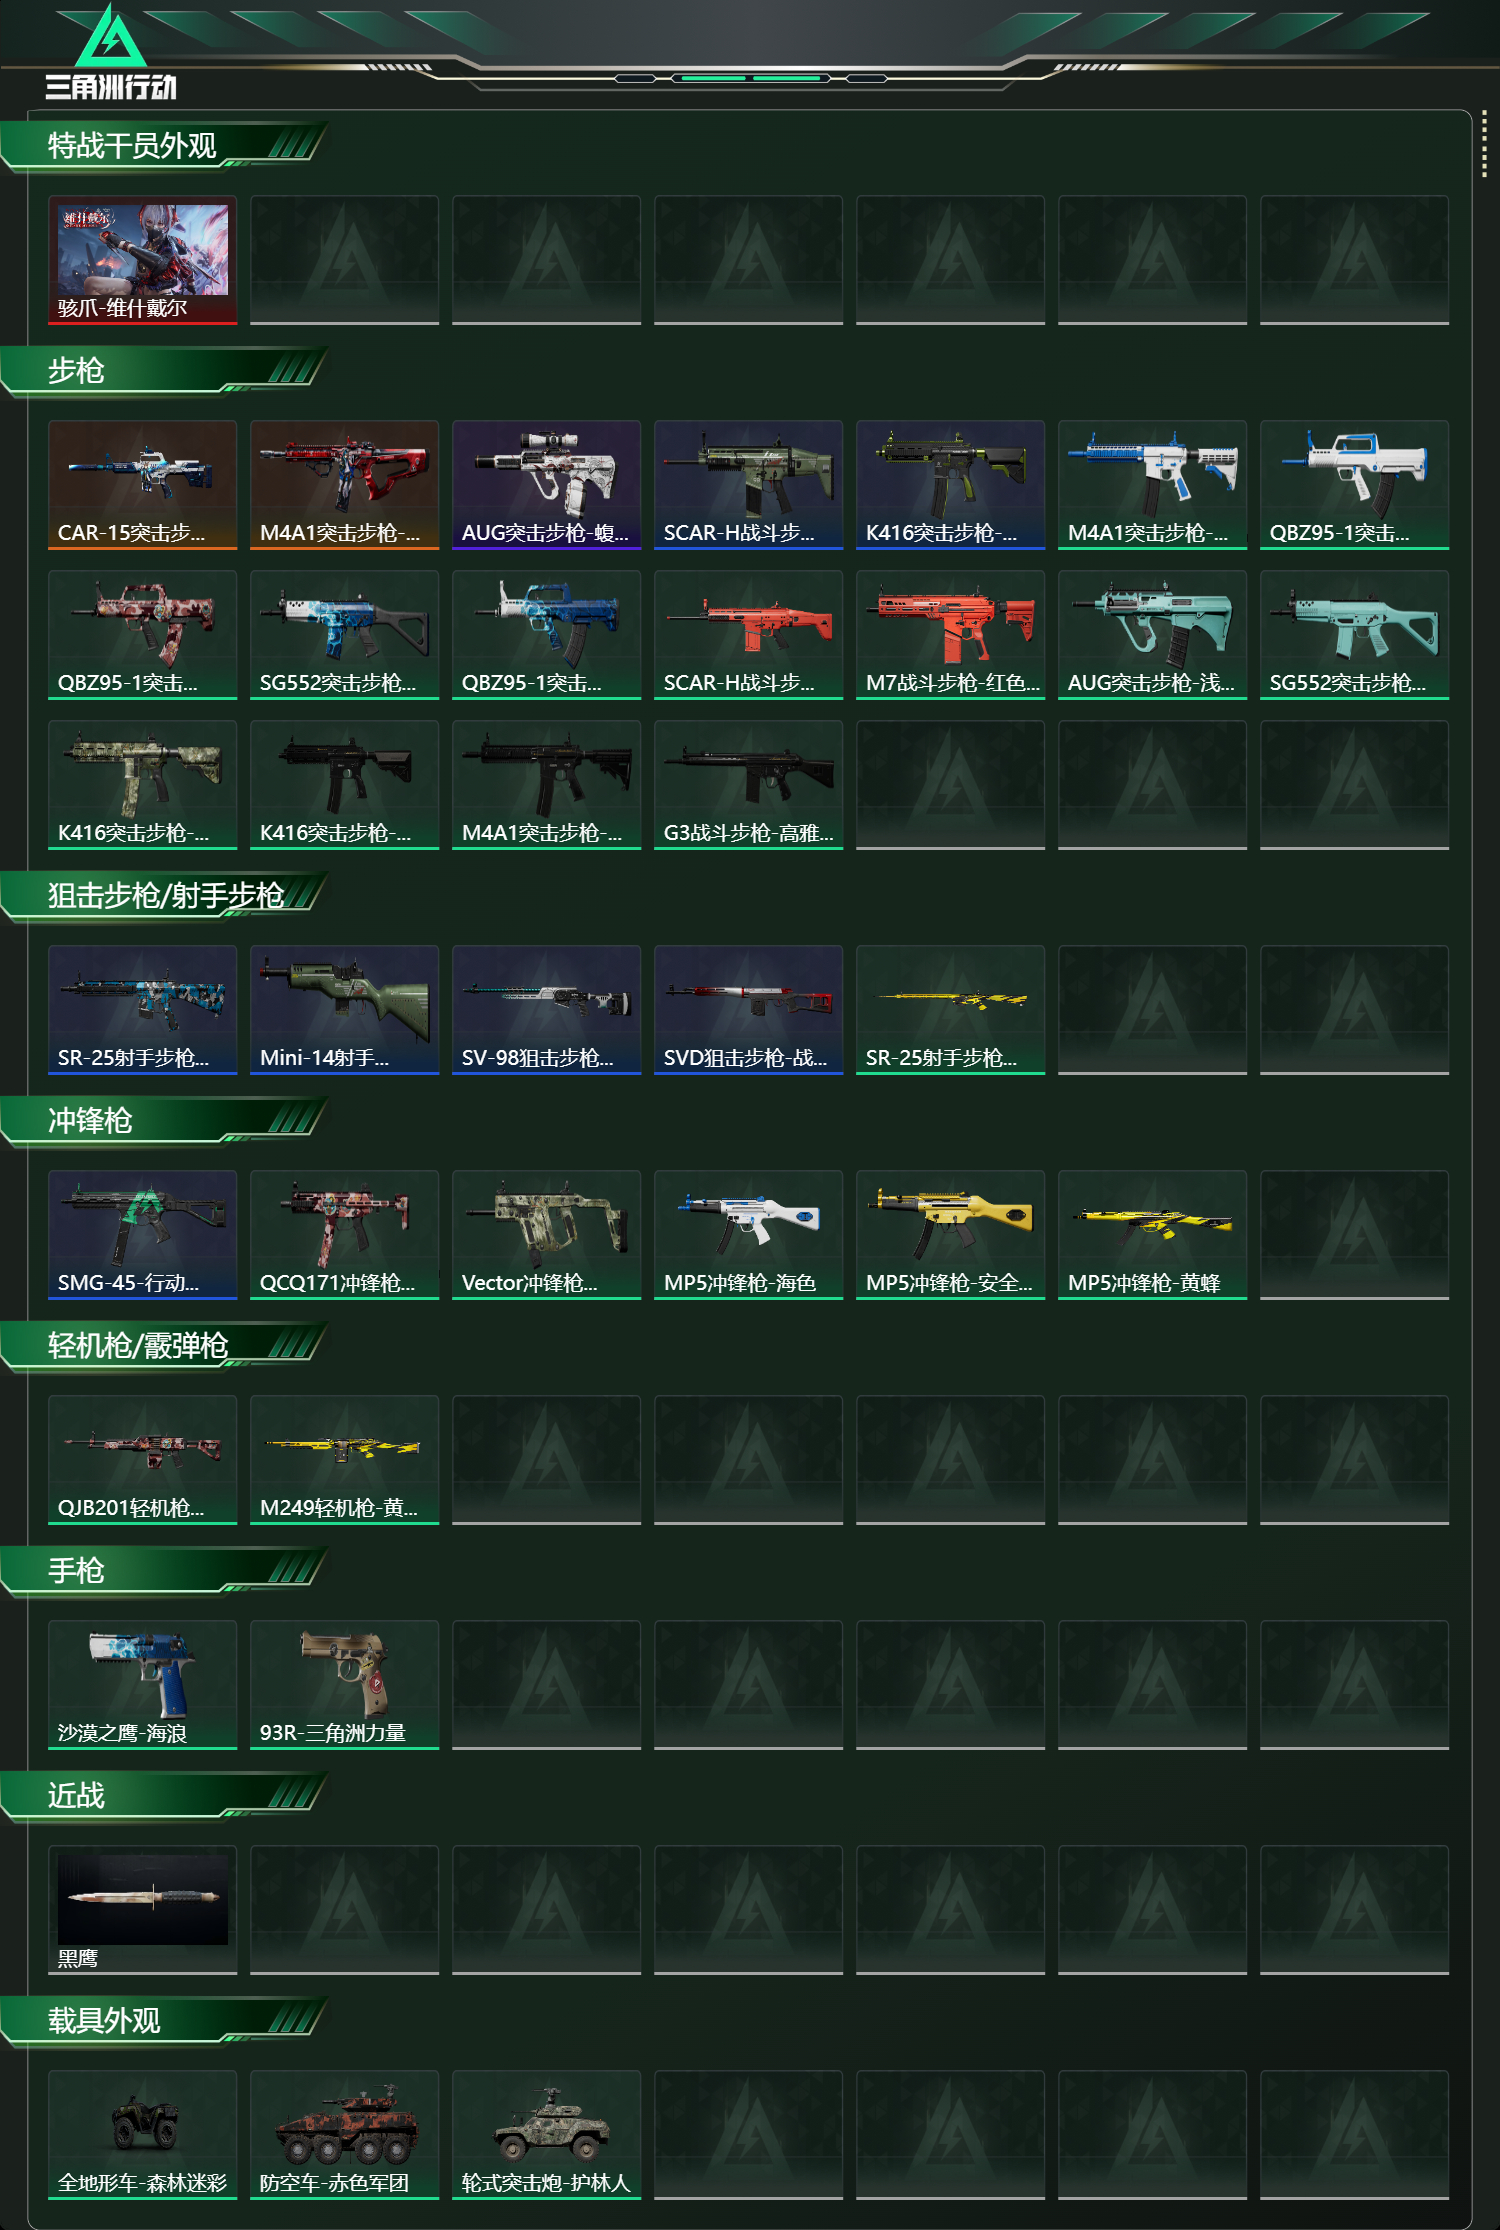Screen dimensions: 1500x2230
Task: Choose the M249轻机枪 yellow skin
Action: [x=344, y=1460]
